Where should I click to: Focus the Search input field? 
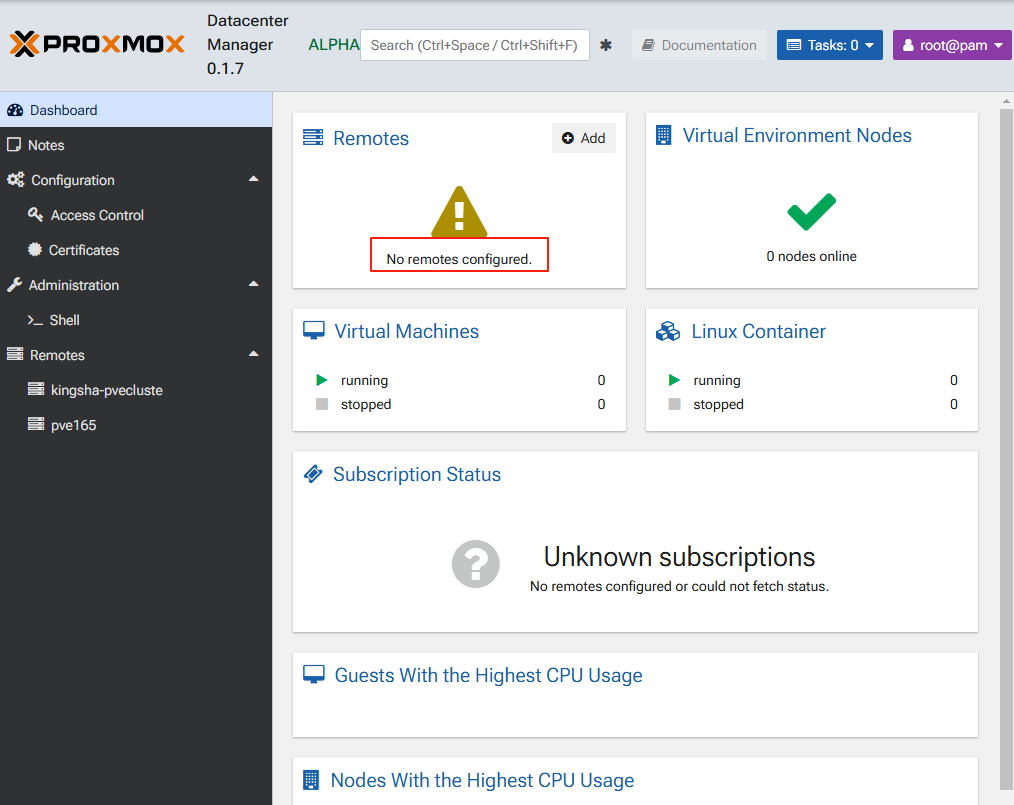(x=475, y=45)
